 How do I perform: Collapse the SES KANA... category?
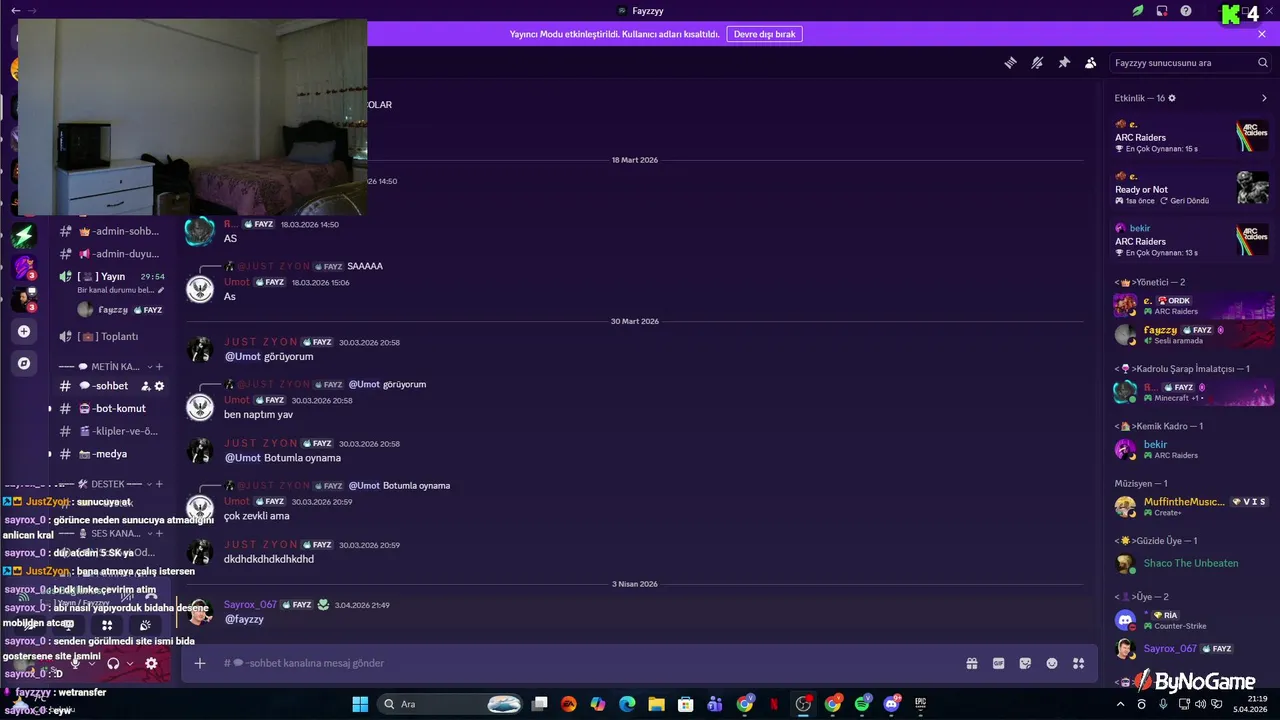(104, 533)
